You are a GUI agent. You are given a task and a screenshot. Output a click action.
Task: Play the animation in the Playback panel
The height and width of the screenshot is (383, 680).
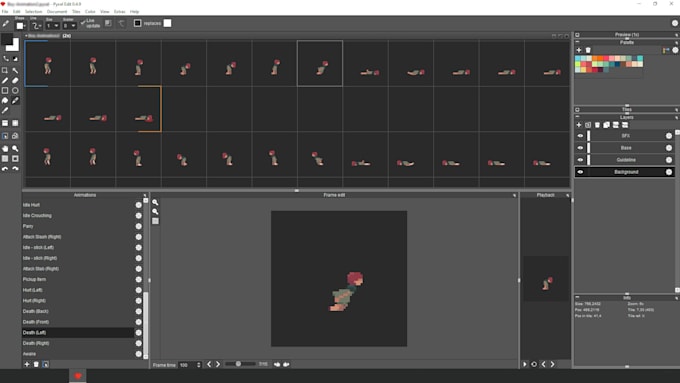(x=525, y=364)
